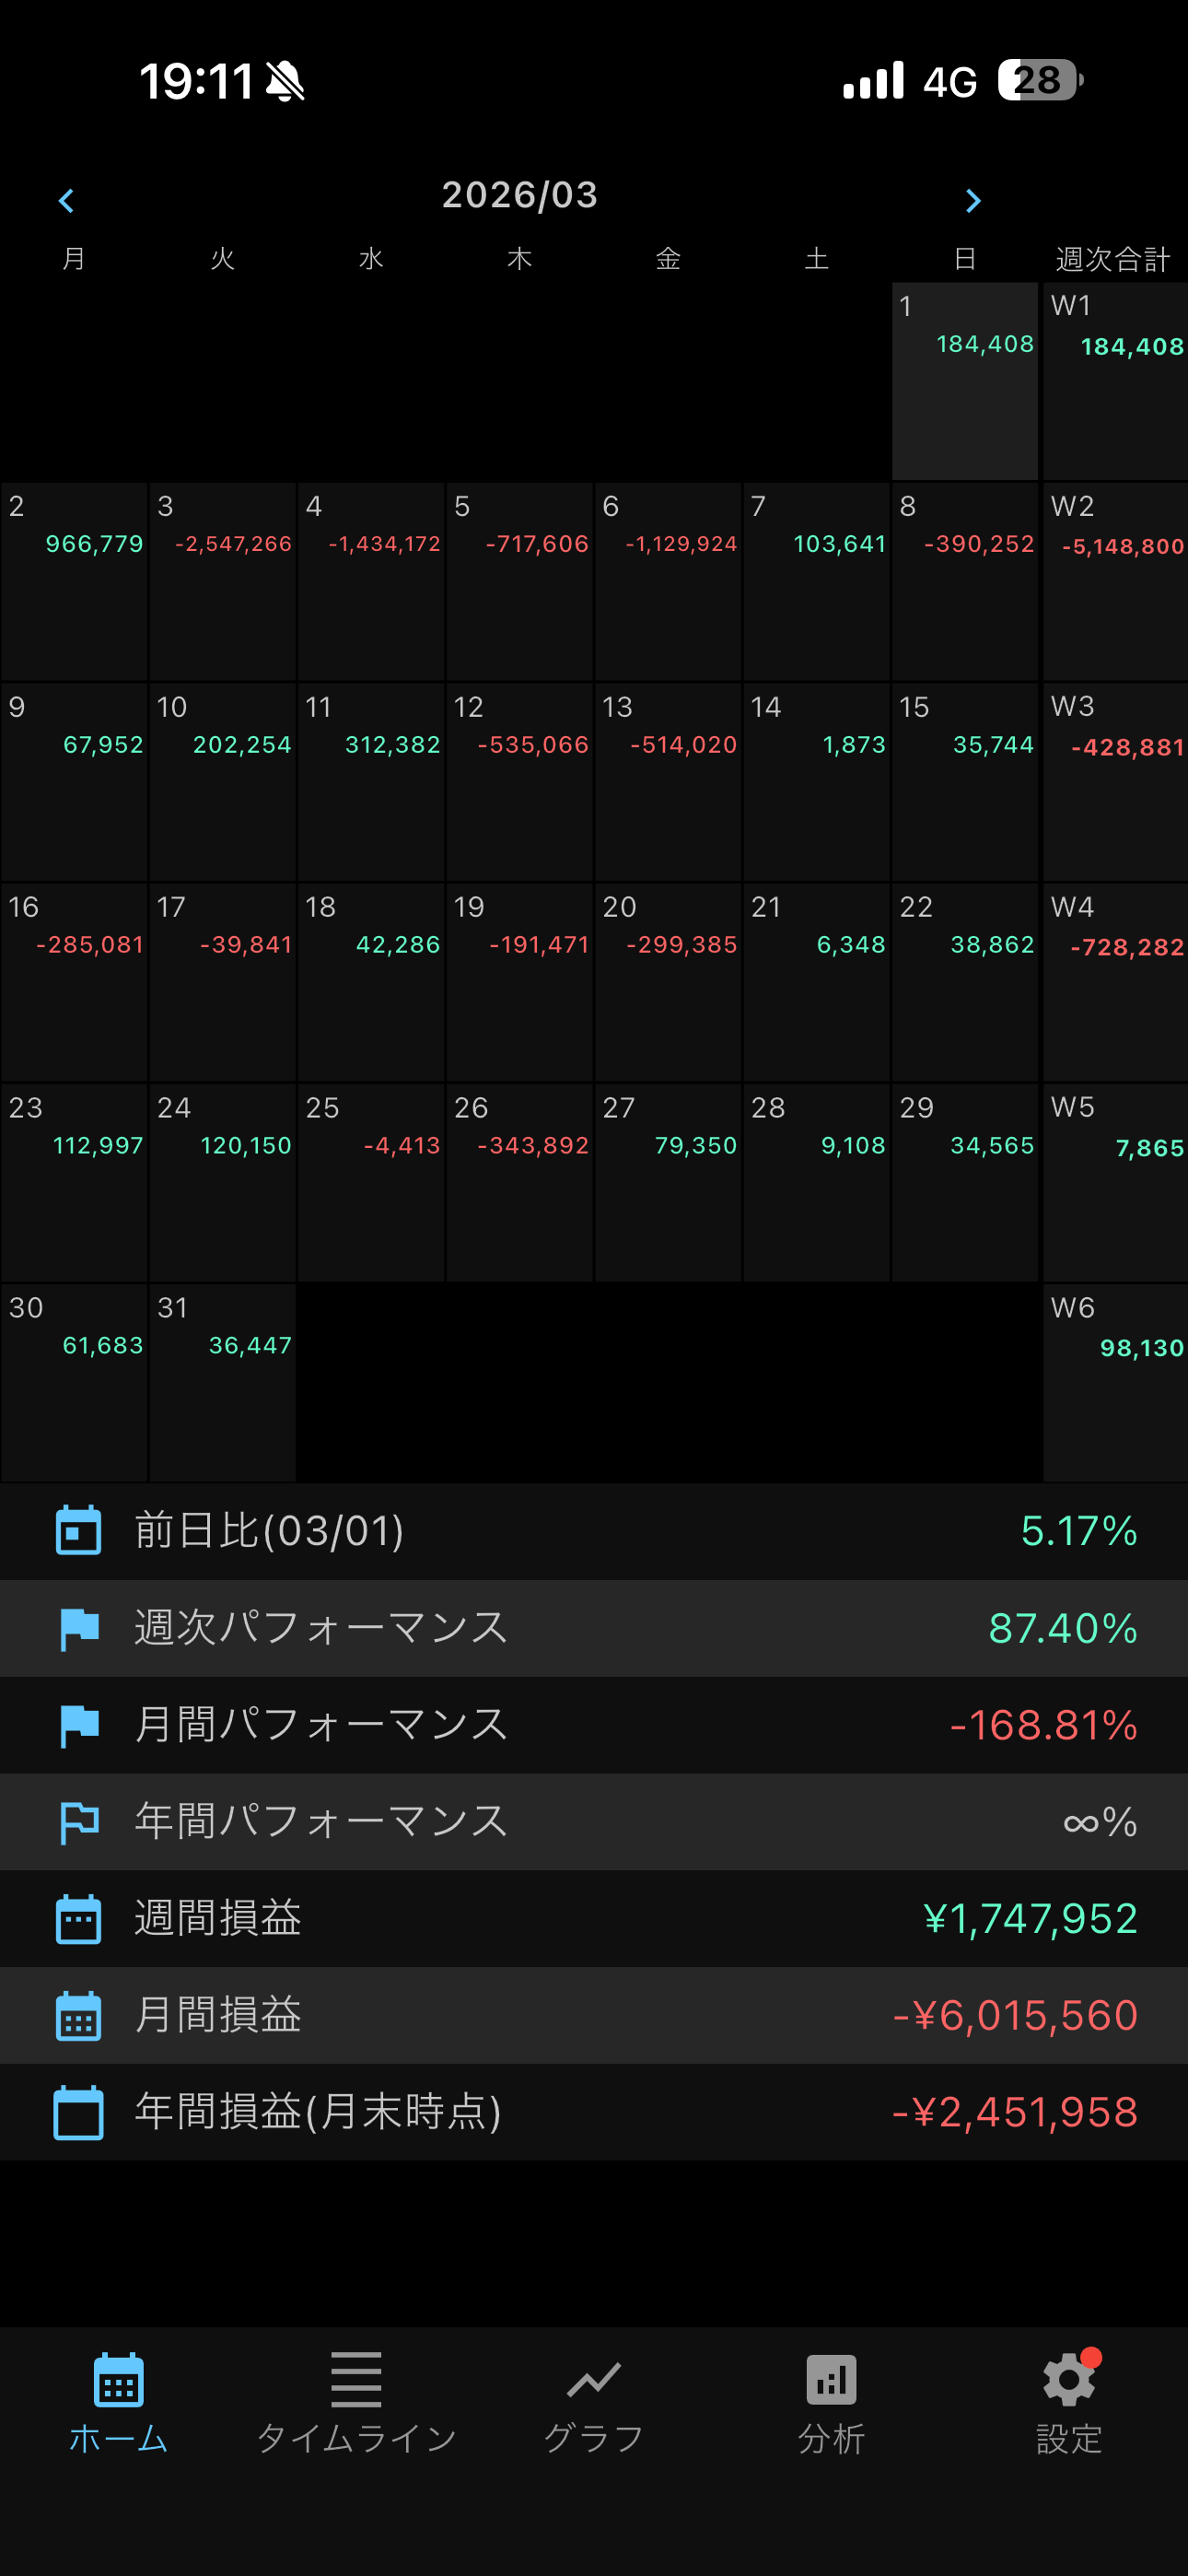
Task: Open W4 weekly total -728,282
Action: [1115, 982]
